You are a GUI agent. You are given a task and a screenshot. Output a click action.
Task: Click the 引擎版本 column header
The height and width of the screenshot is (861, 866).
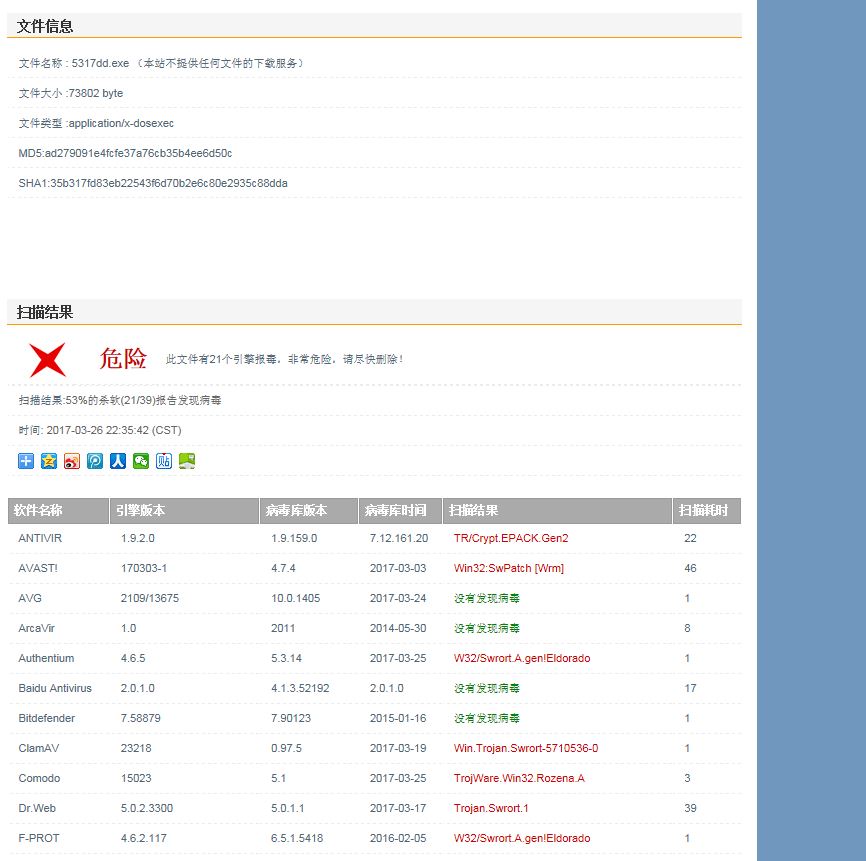tap(184, 510)
